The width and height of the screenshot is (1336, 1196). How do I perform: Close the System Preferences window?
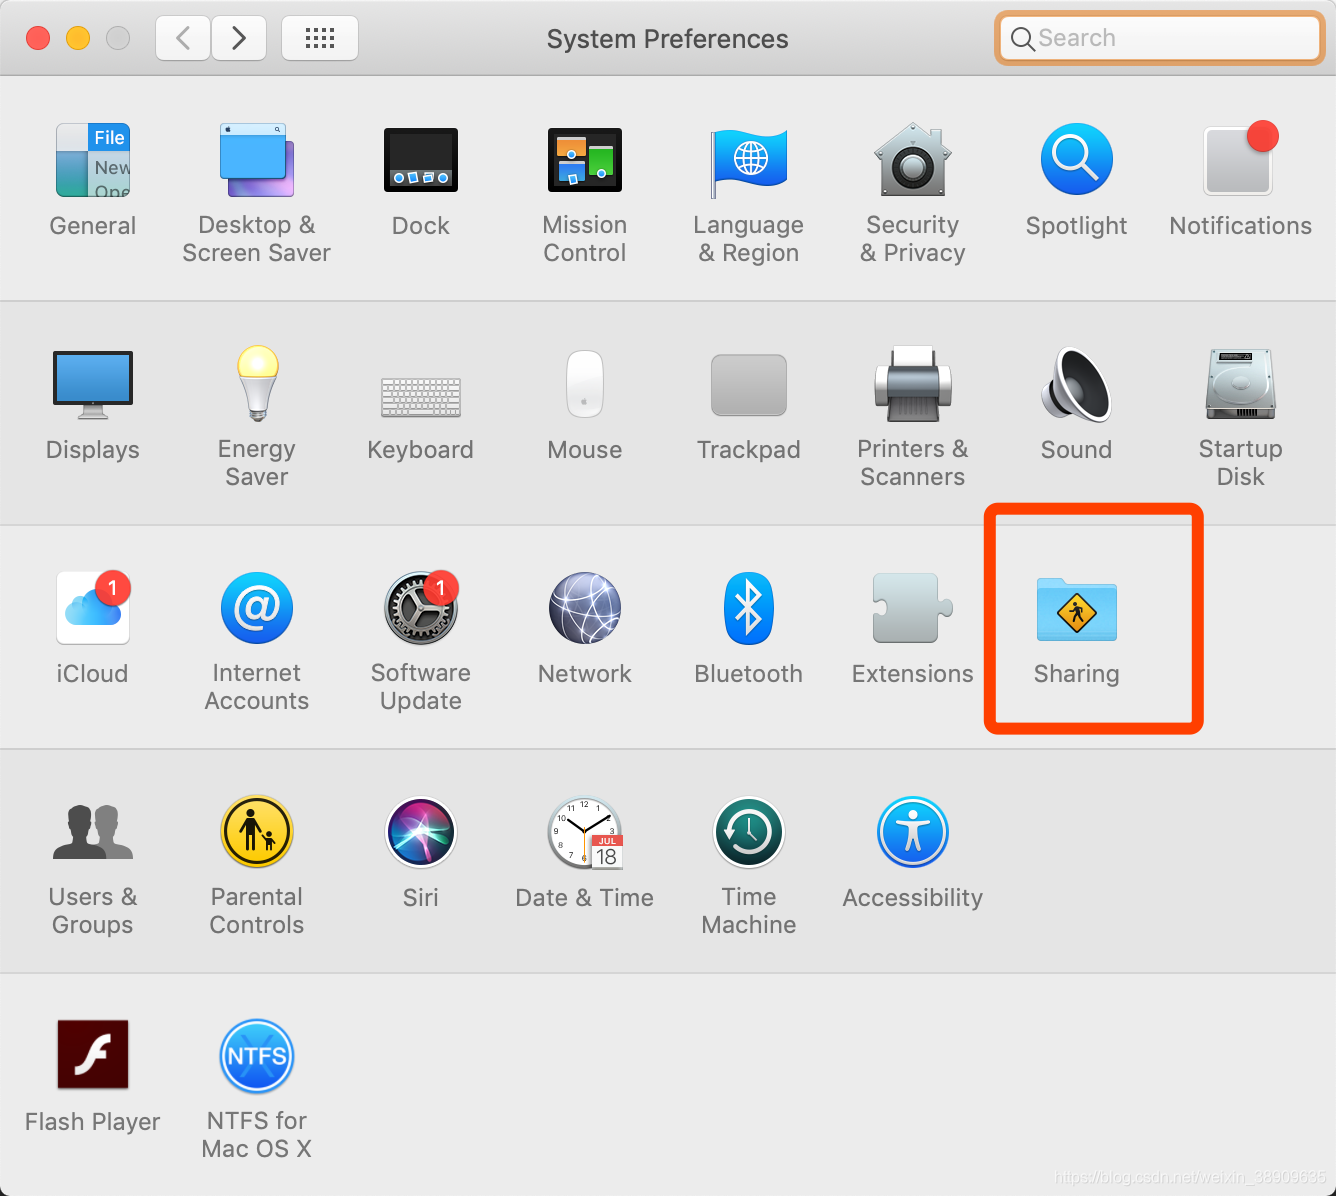point(38,38)
